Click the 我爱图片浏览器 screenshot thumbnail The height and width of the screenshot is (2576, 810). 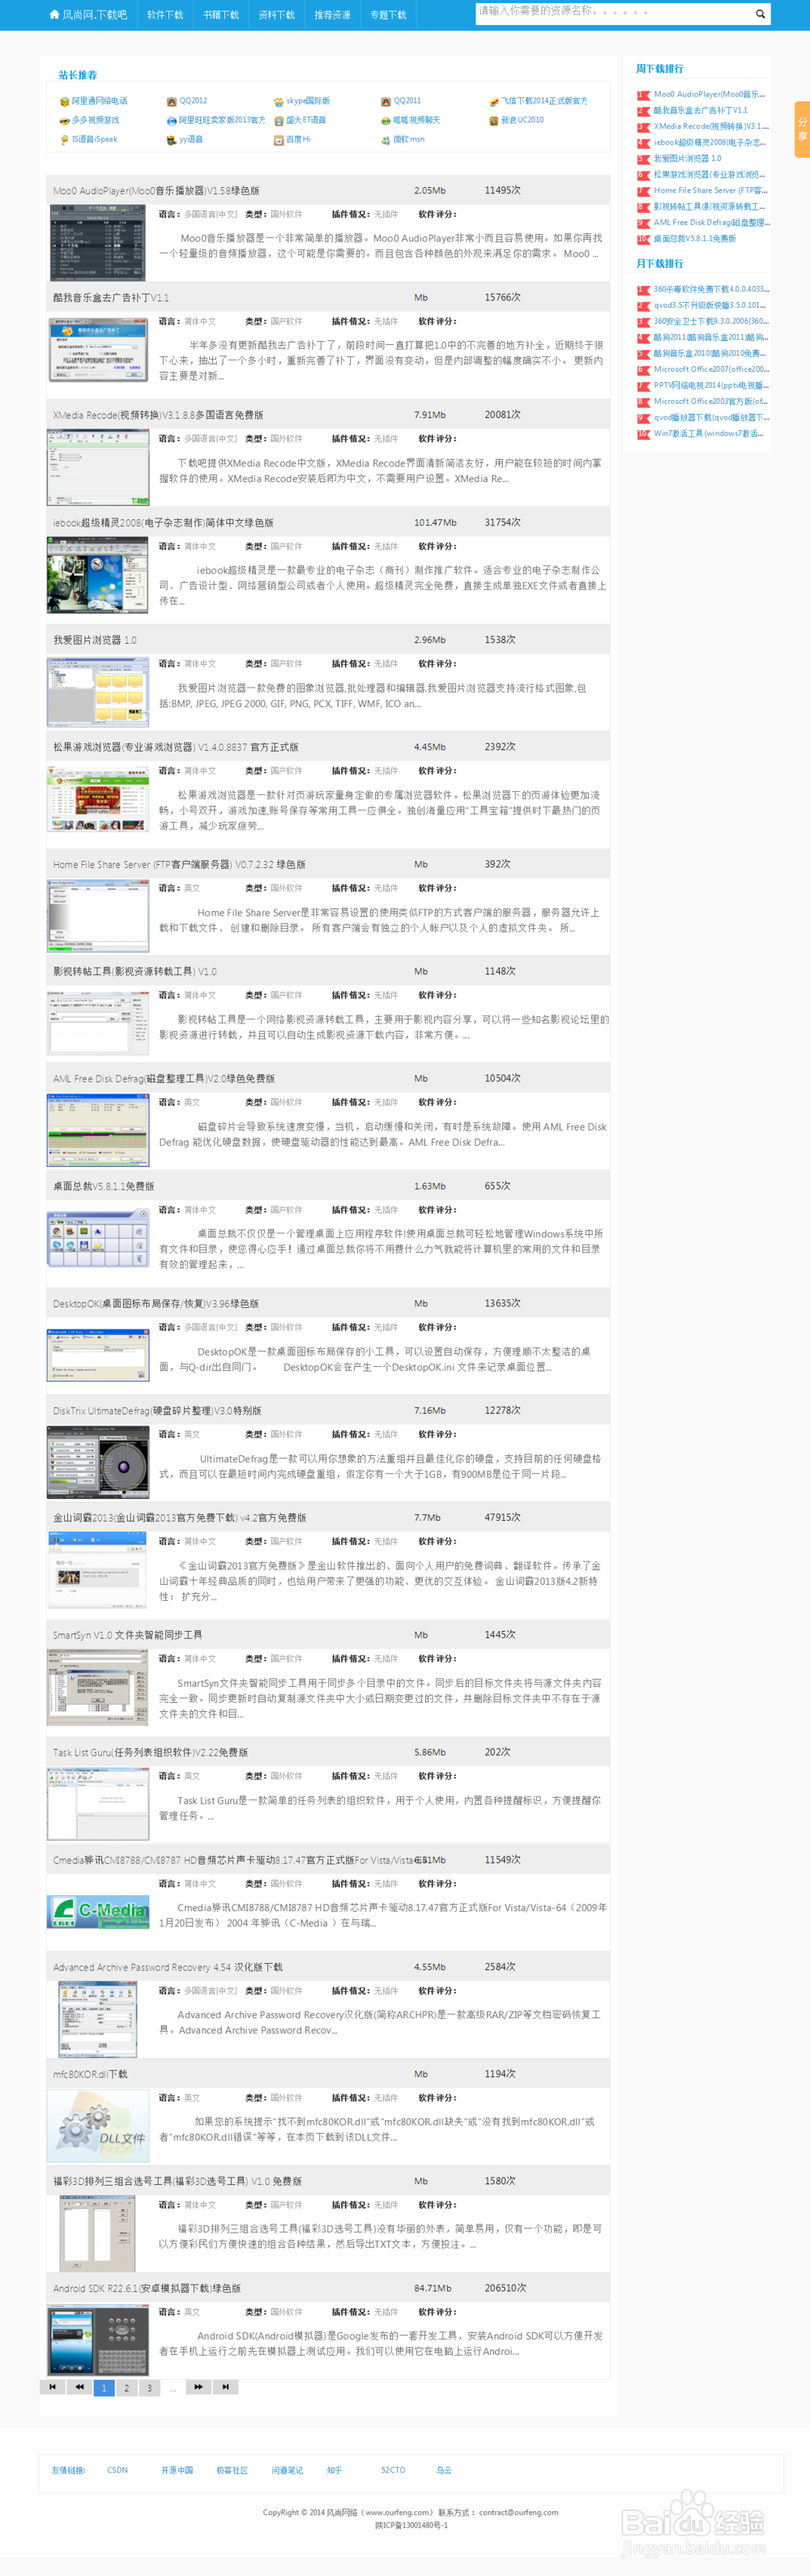point(97,692)
